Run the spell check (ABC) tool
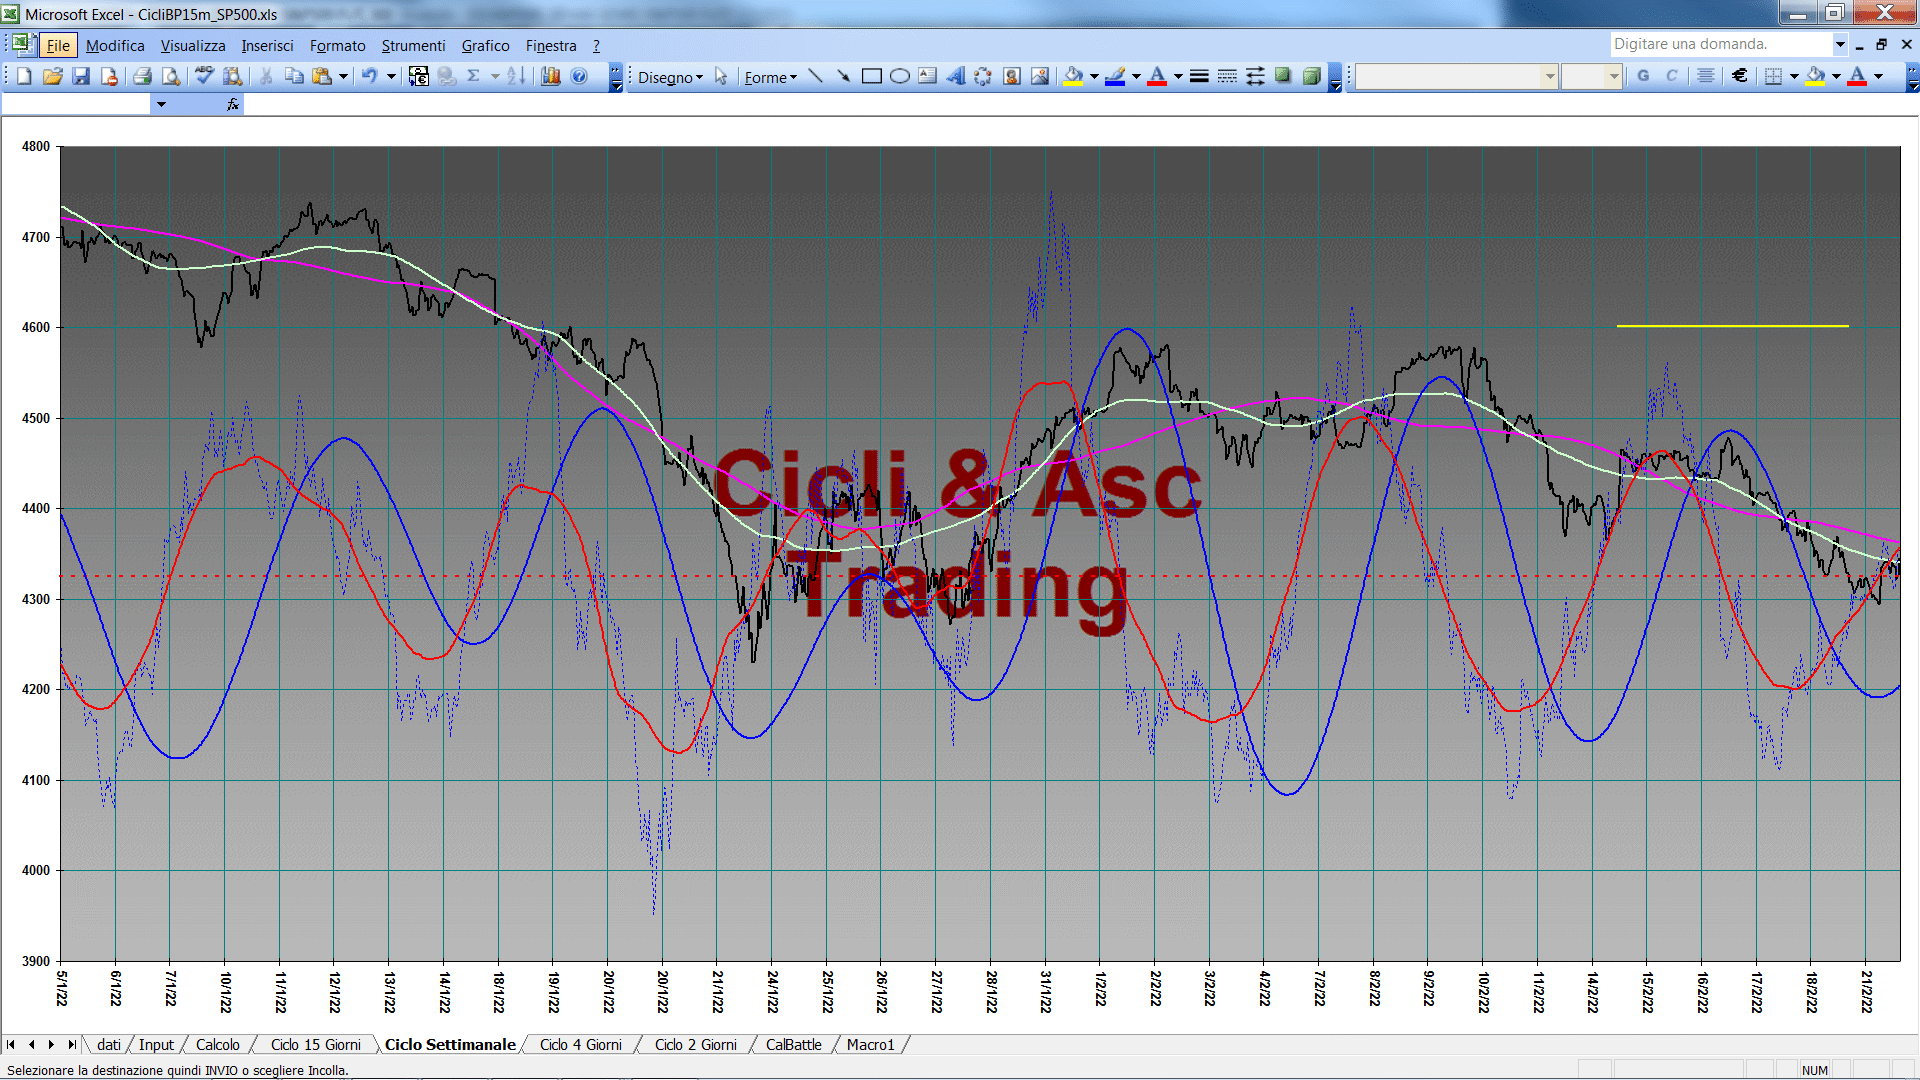 click(x=204, y=76)
